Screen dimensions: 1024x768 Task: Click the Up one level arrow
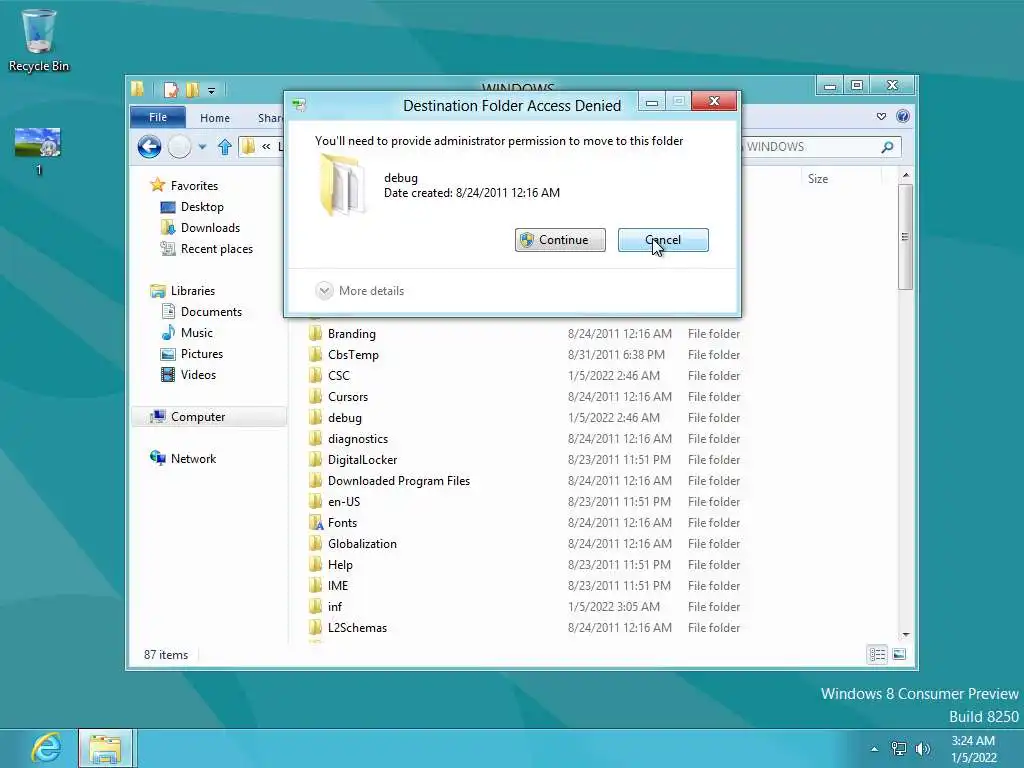[225, 147]
